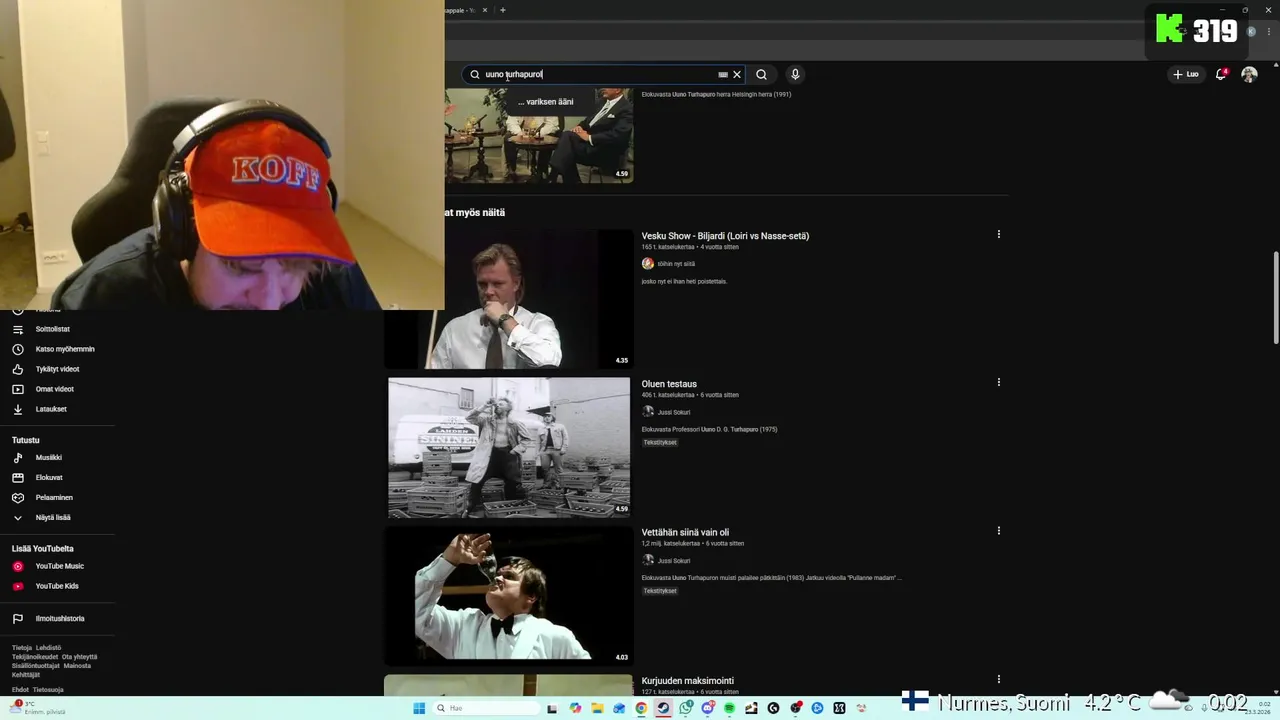1280x720 pixels.
Task: Click the Kurjuuden maksimointi video title
Action: (x=687, y=681)
